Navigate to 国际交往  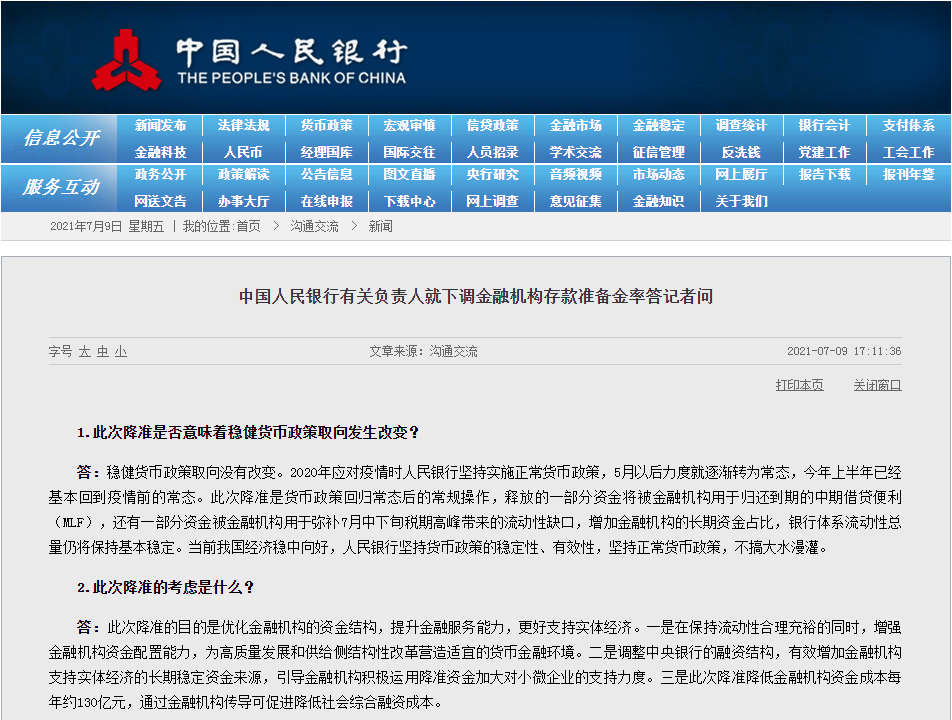(x=409, y=152)
